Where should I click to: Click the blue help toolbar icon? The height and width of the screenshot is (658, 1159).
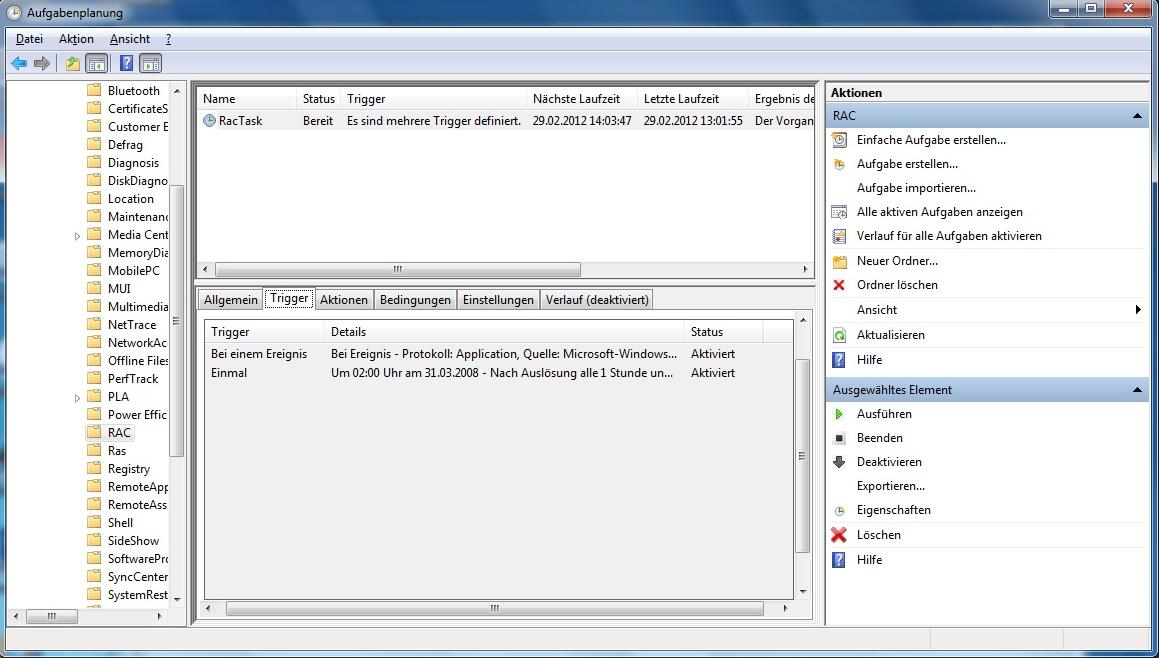126,64
